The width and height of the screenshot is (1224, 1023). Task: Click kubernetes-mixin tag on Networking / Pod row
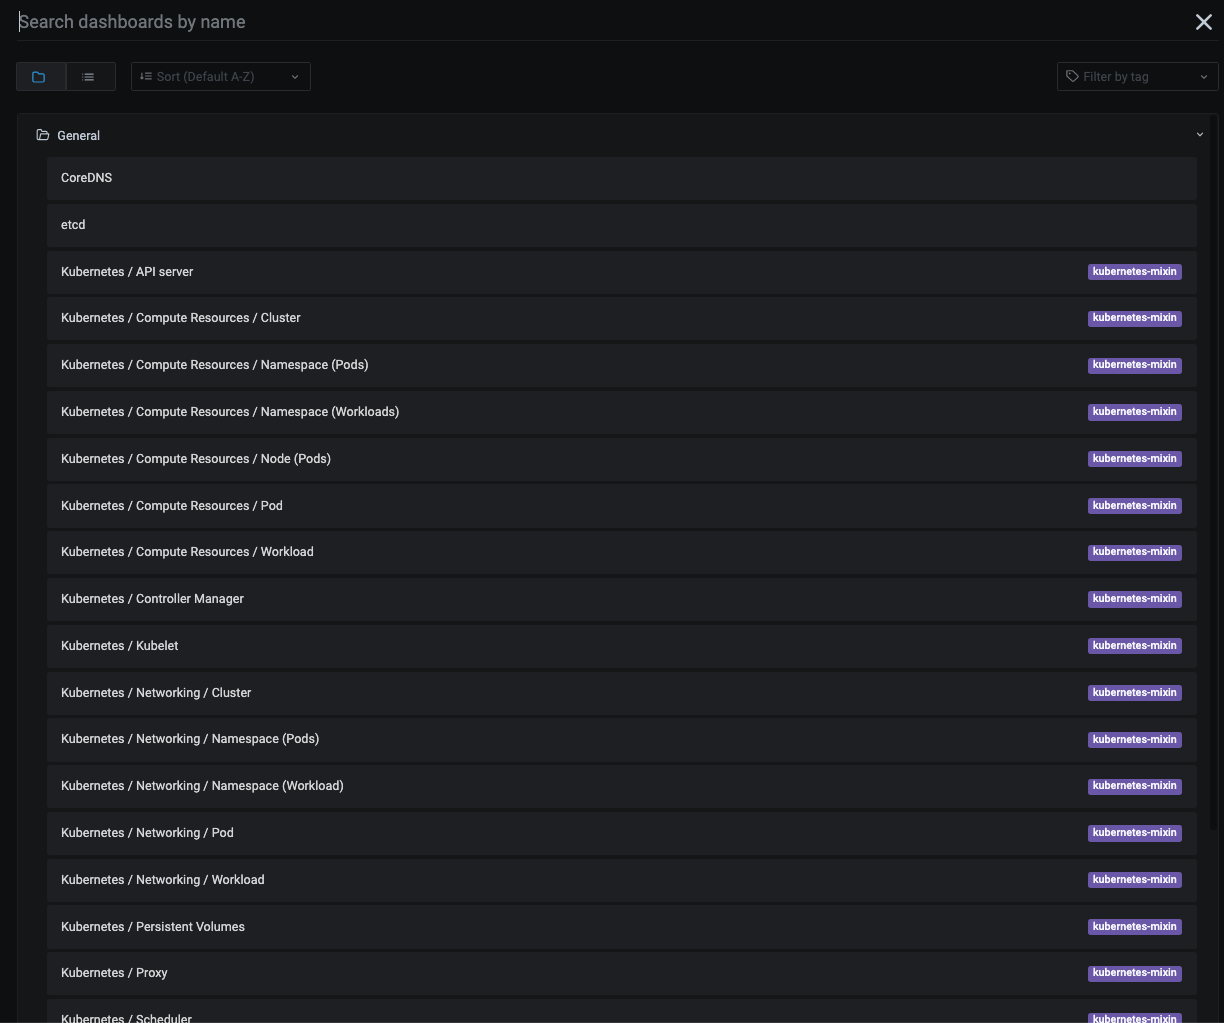1134,833
